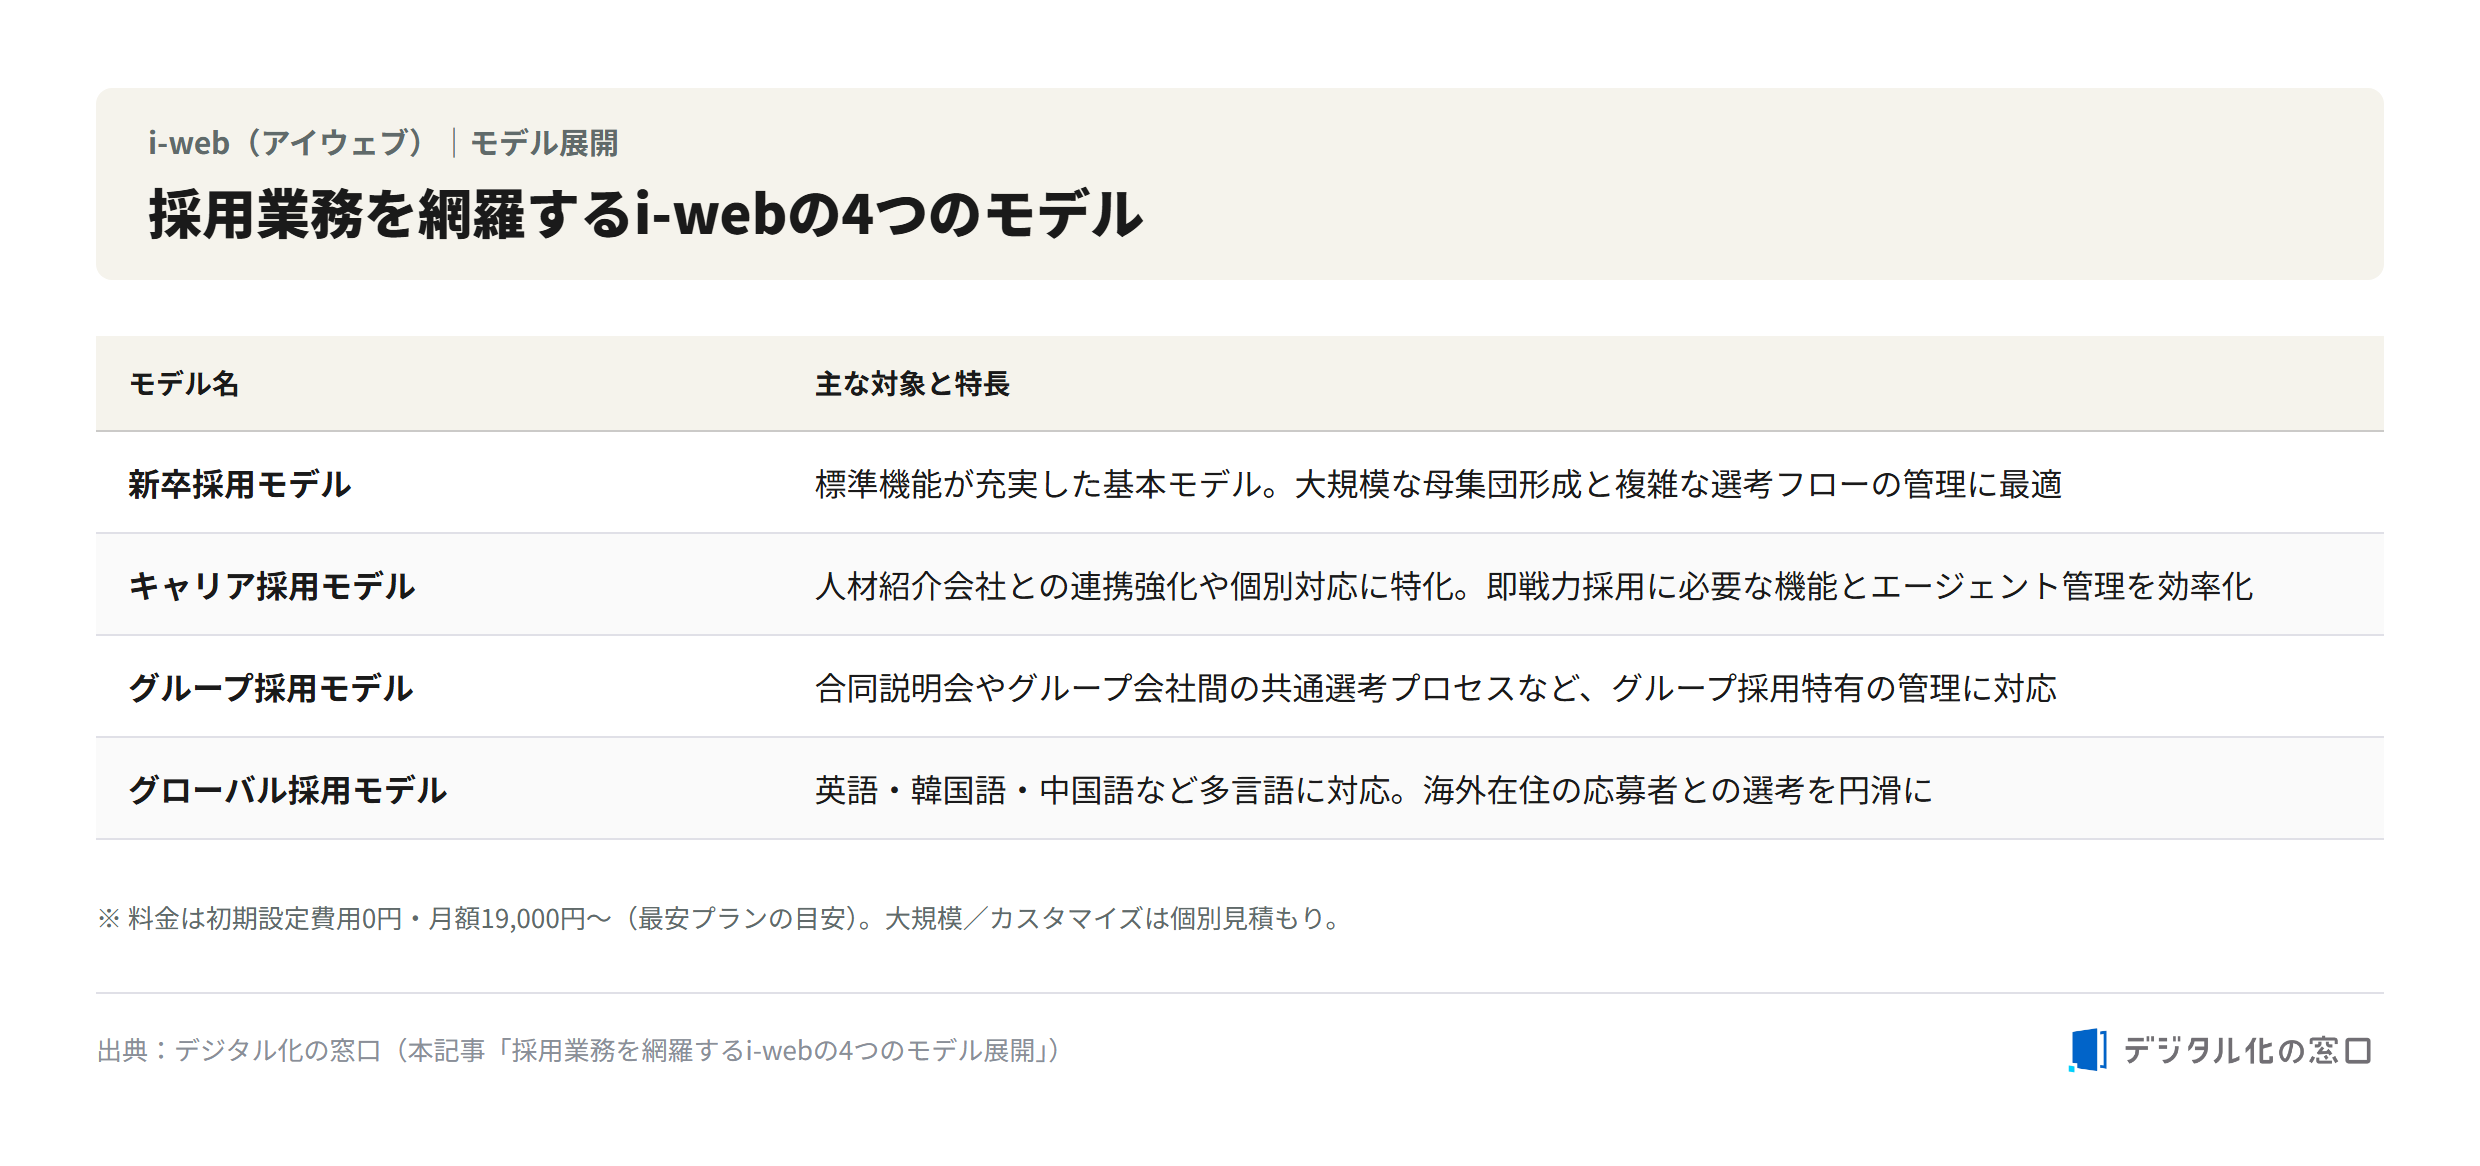This screenshot has width=2480, height=1166.
Task: Select the キャリア採用モデル row name
Action: [x=272, y=587]
